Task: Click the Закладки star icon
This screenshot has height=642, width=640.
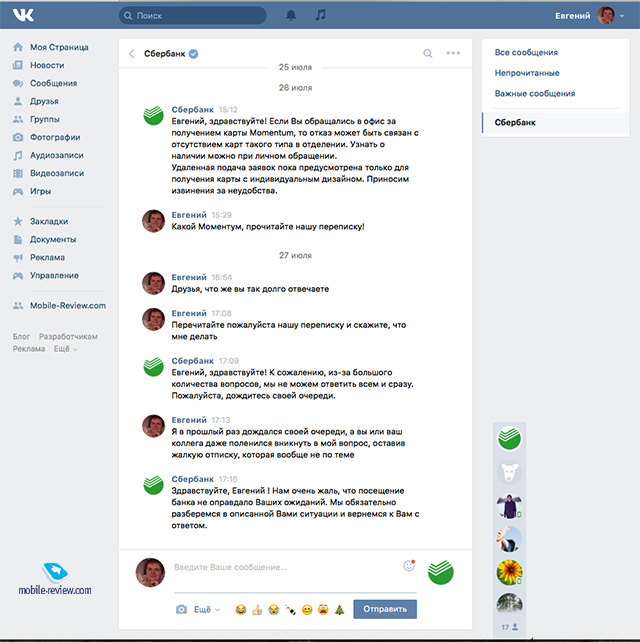Action: click(18, 221)
